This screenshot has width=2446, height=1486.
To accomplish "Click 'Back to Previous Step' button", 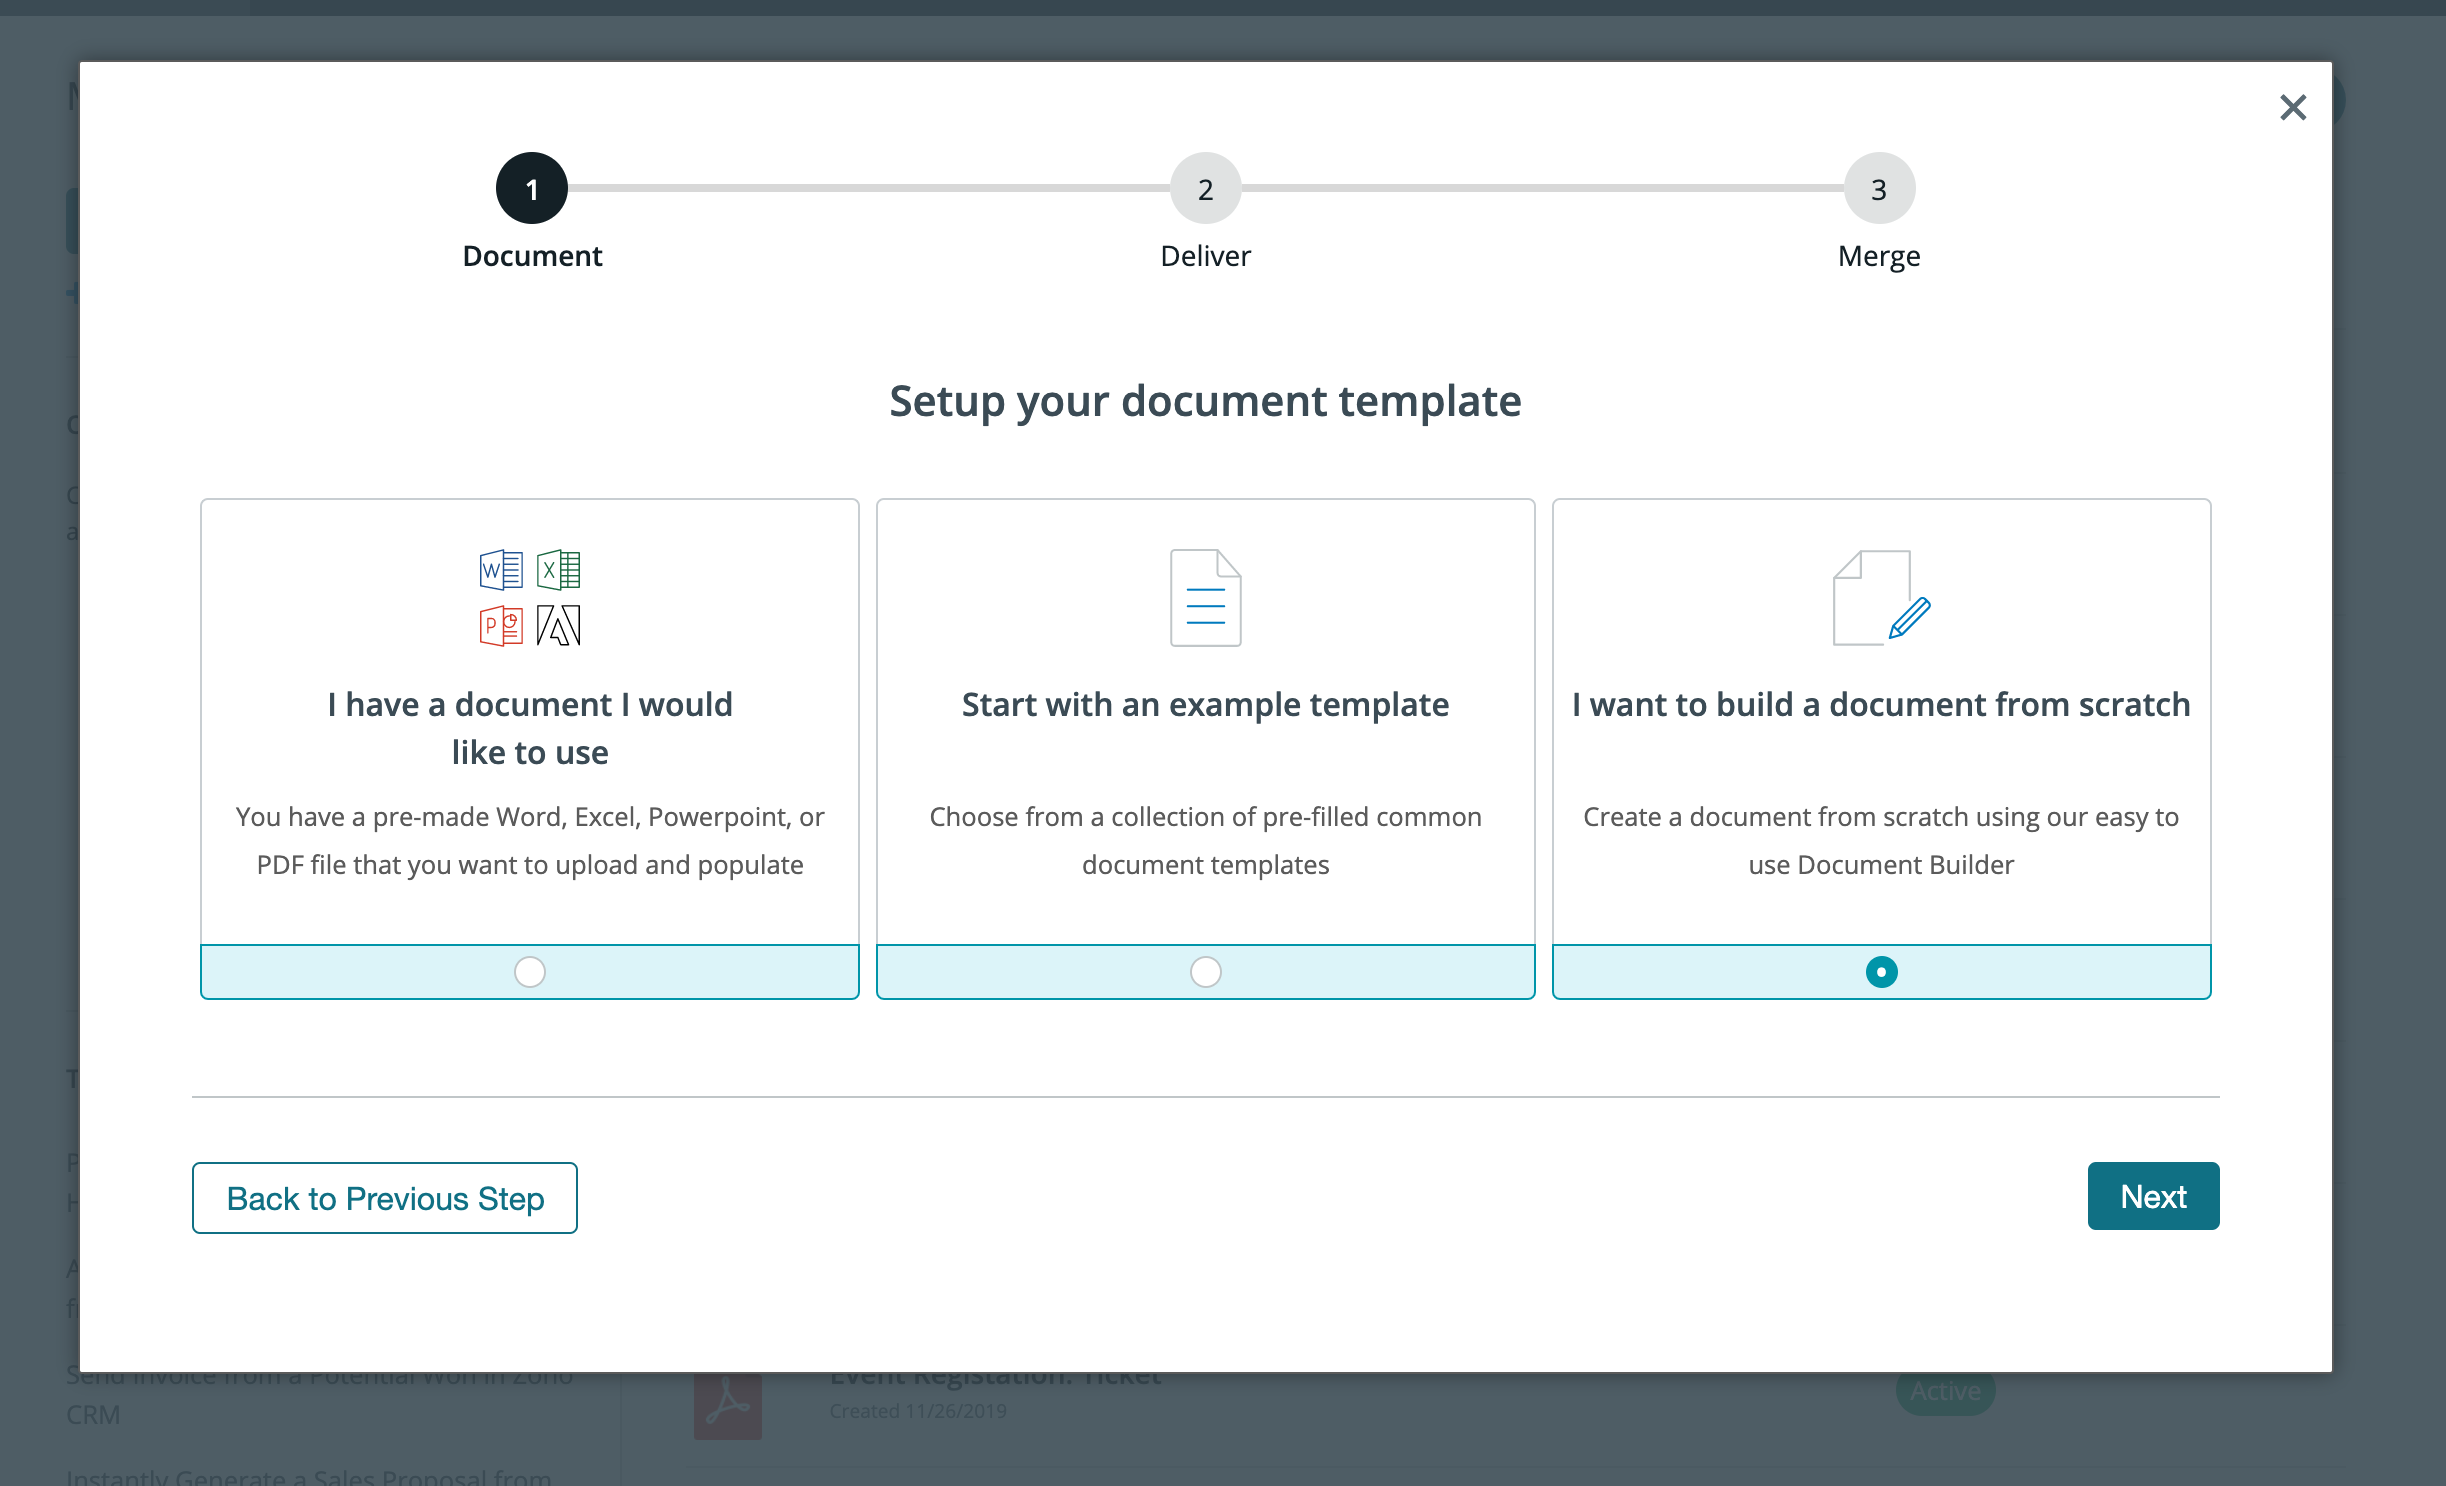I will click(385, 1197).
